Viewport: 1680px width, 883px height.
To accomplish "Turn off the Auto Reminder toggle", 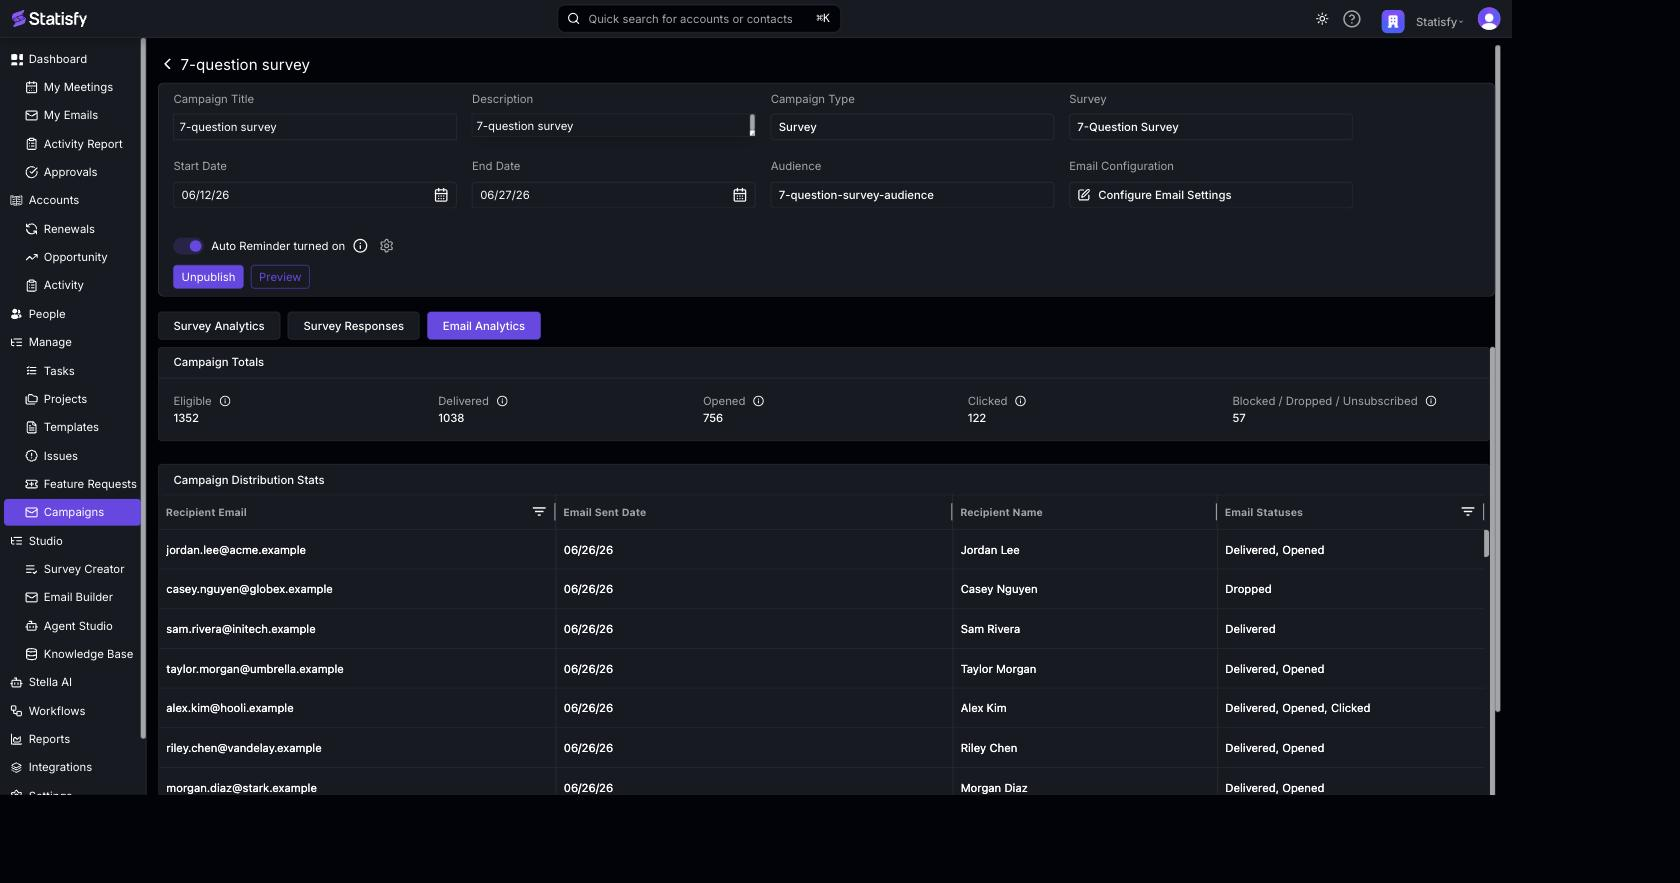I will click(x=189, y=246).
